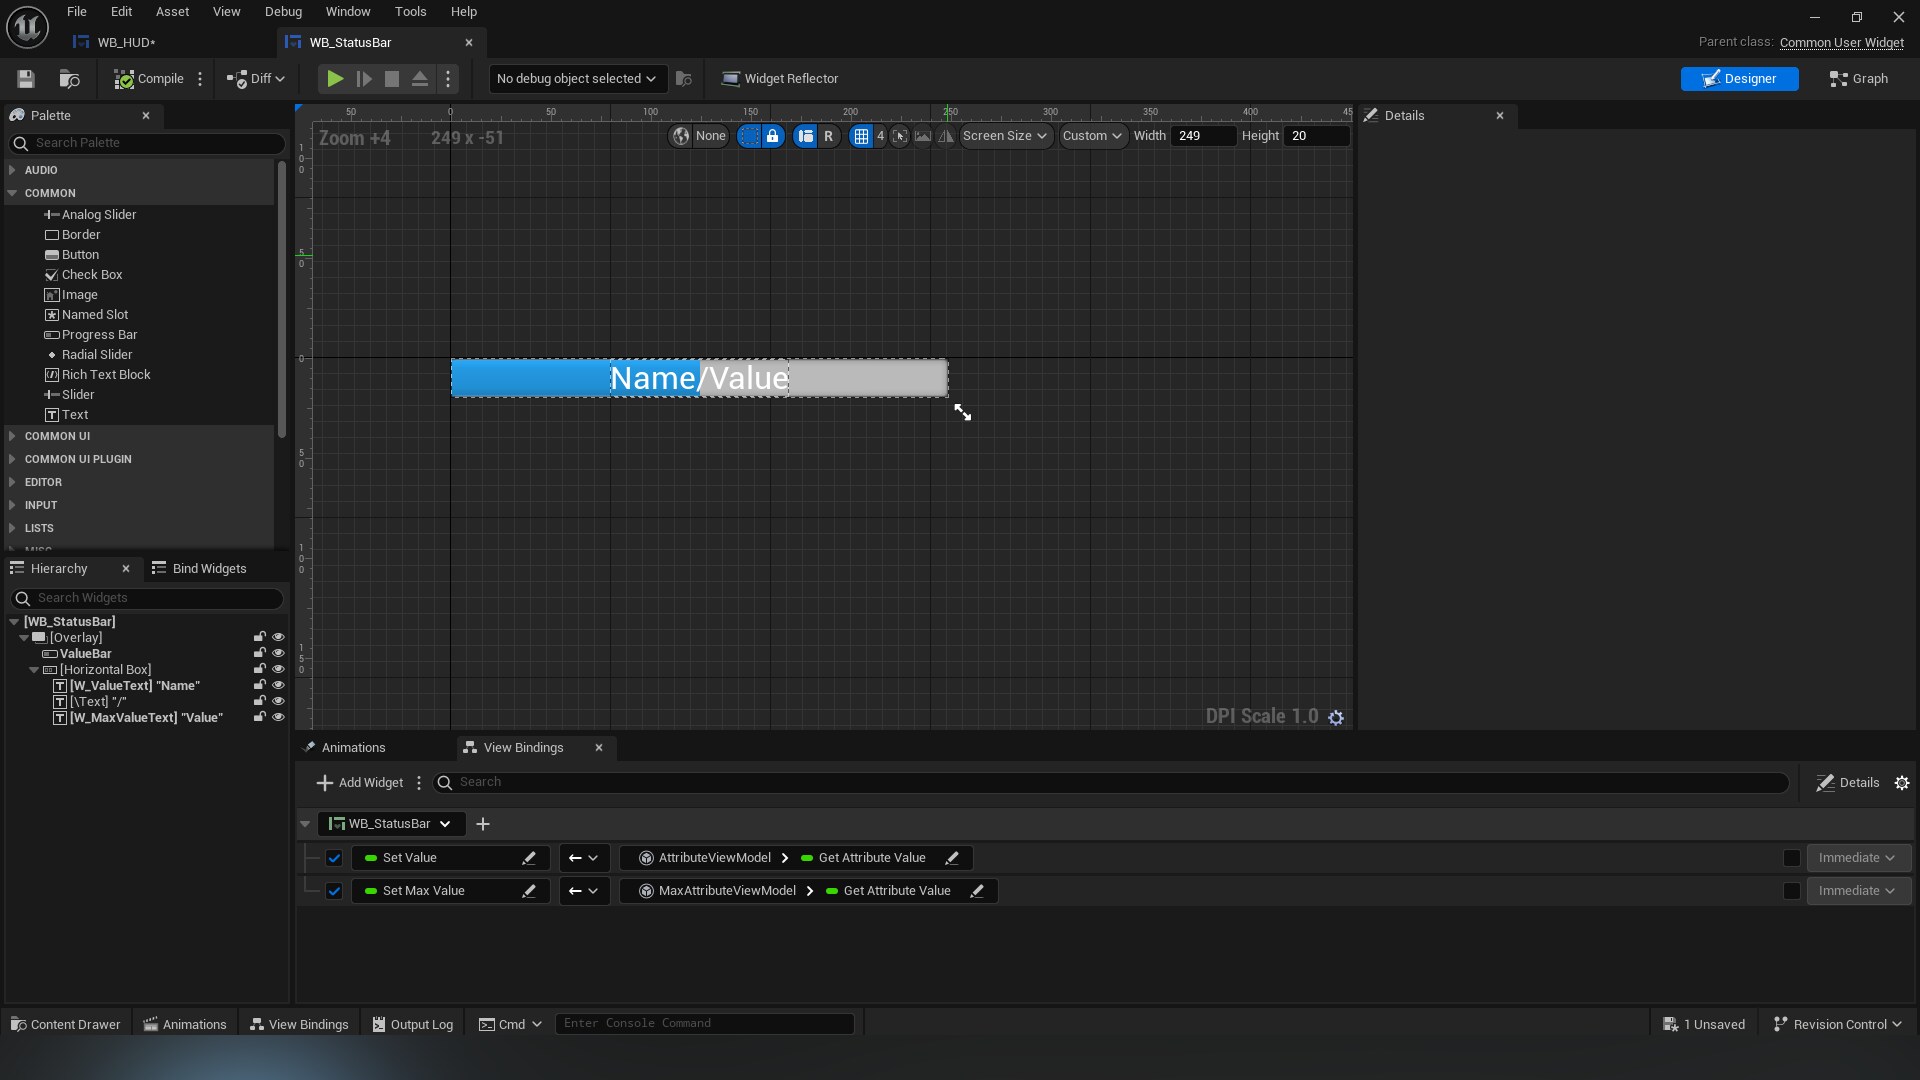
Task: Hide the ValueBar widget with eye icon
Action: 278,654
